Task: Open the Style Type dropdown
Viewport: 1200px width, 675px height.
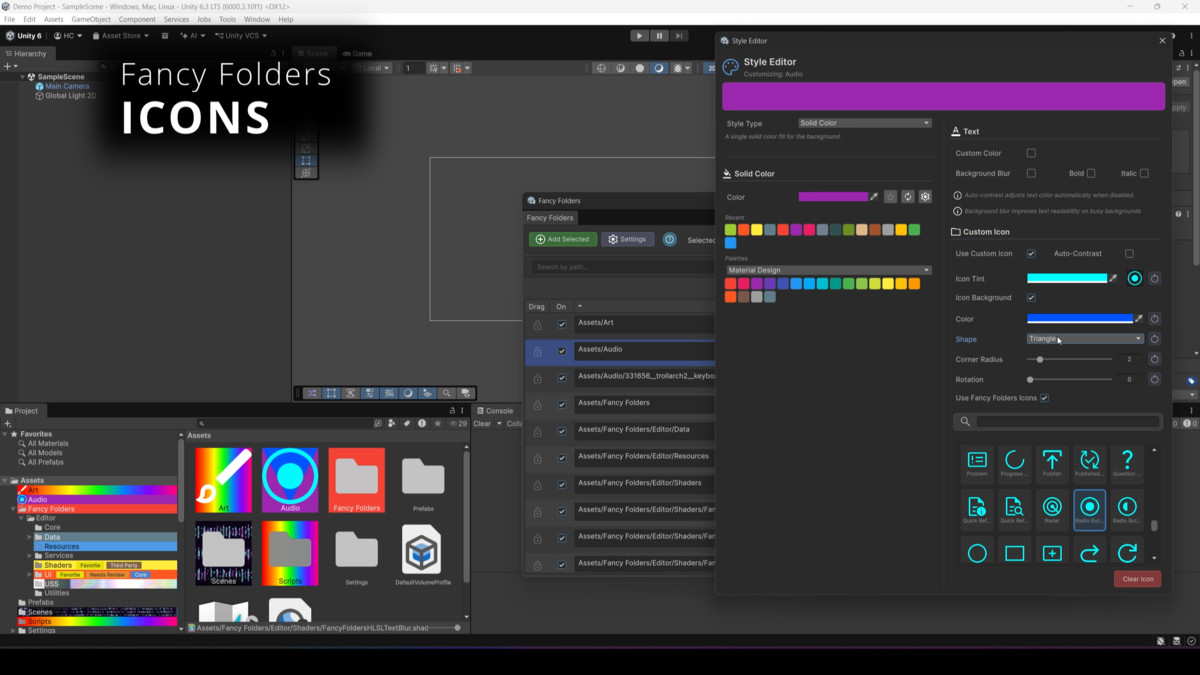Action: [x=864, y=123]
